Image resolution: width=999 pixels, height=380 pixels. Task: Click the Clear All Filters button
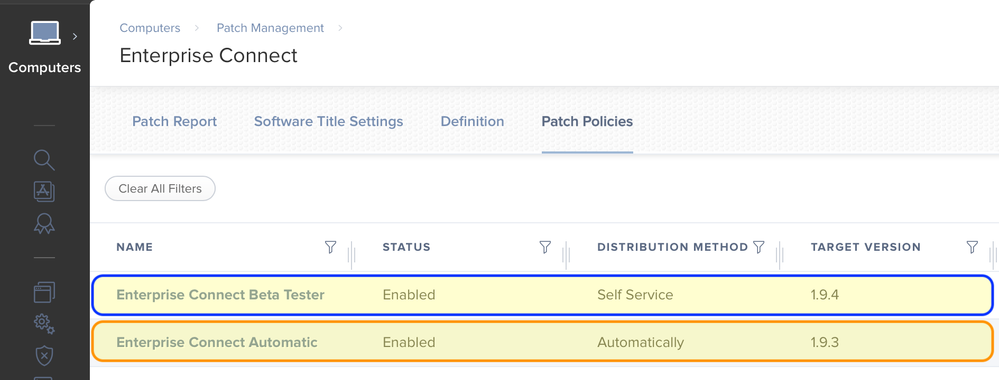[x=160, y=189]
